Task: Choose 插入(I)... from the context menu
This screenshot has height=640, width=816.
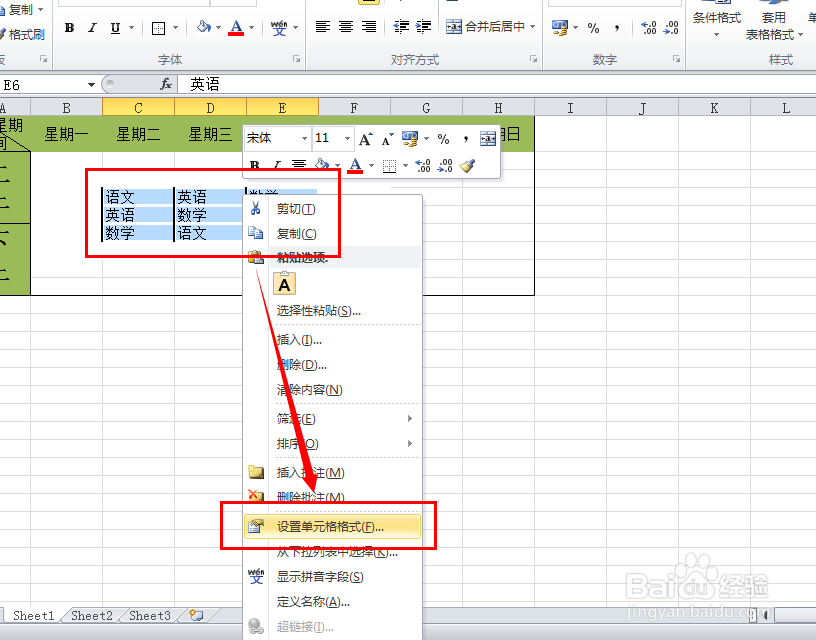Action: pos(333,340)
